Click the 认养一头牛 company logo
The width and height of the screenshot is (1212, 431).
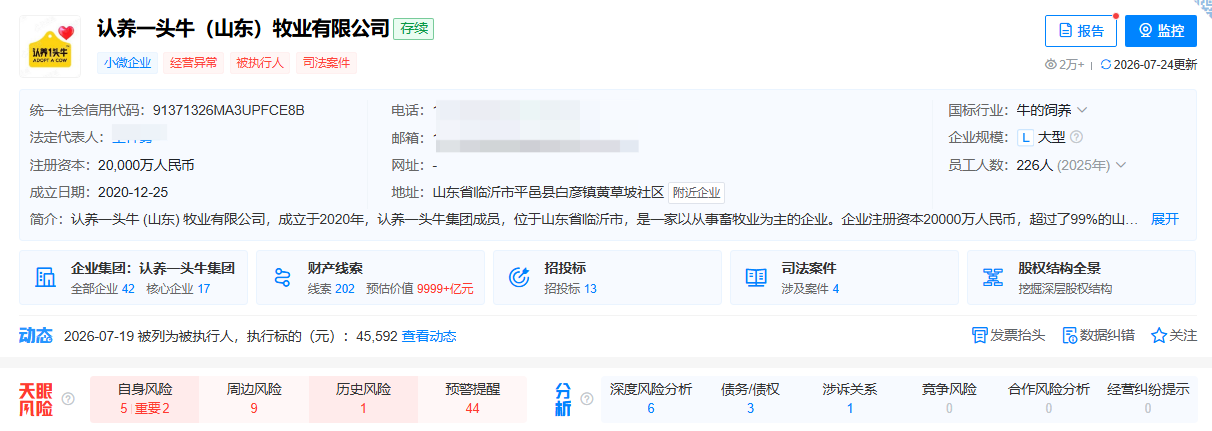pos(50,46)
